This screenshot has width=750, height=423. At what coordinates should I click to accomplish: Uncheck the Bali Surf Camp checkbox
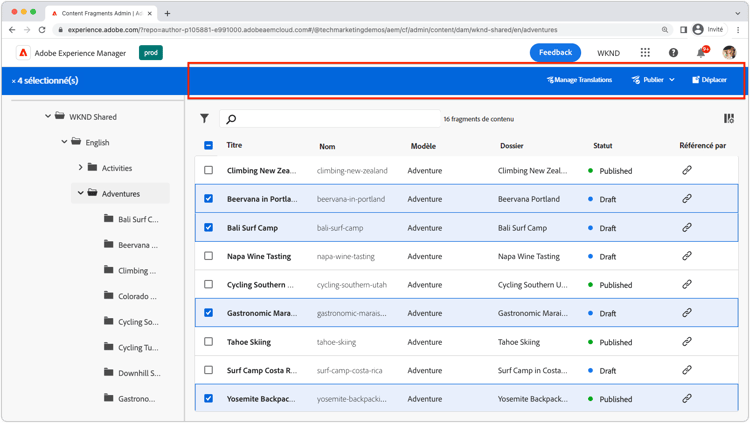pyautogui.click(x=208, y=228)
